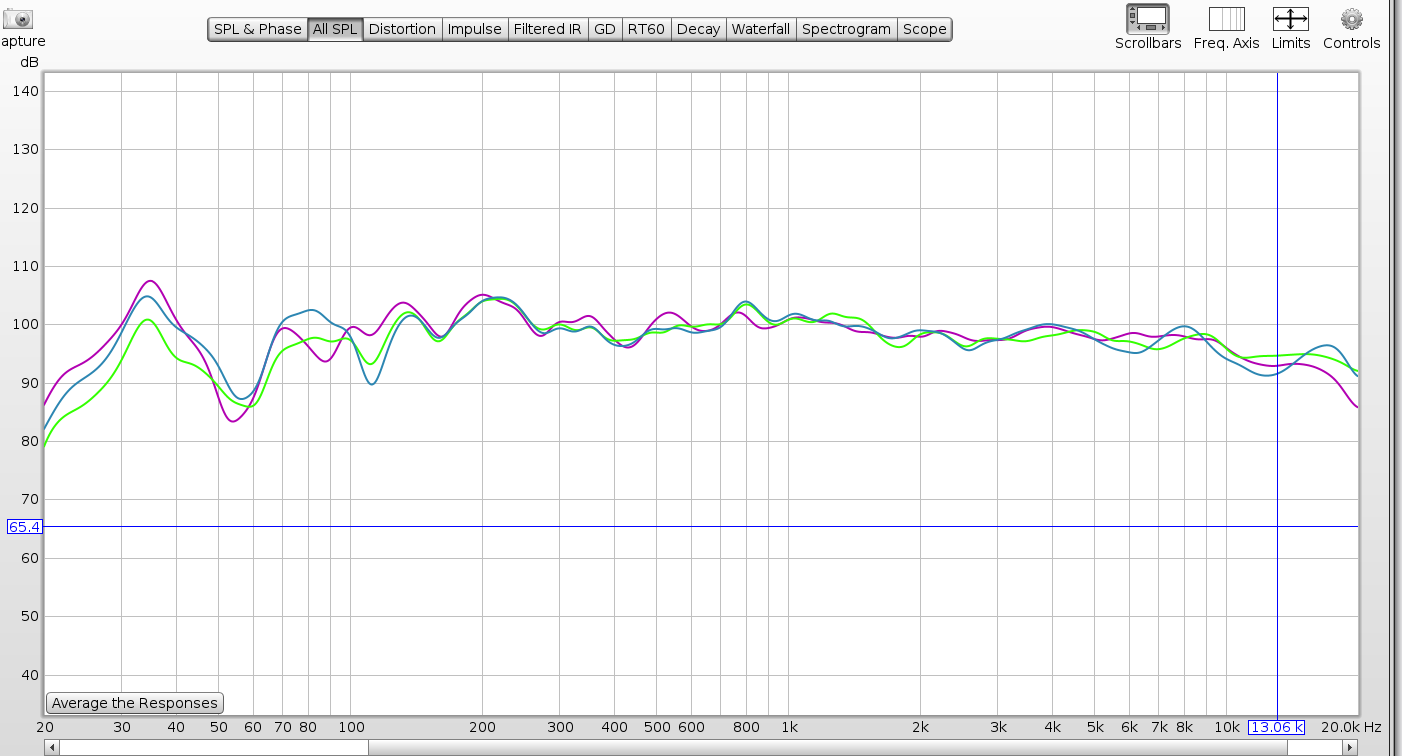The height and width of the screenshot is (756, 1402).
Task: Show the Spectrogram tab
Action: tap(846, 29)
